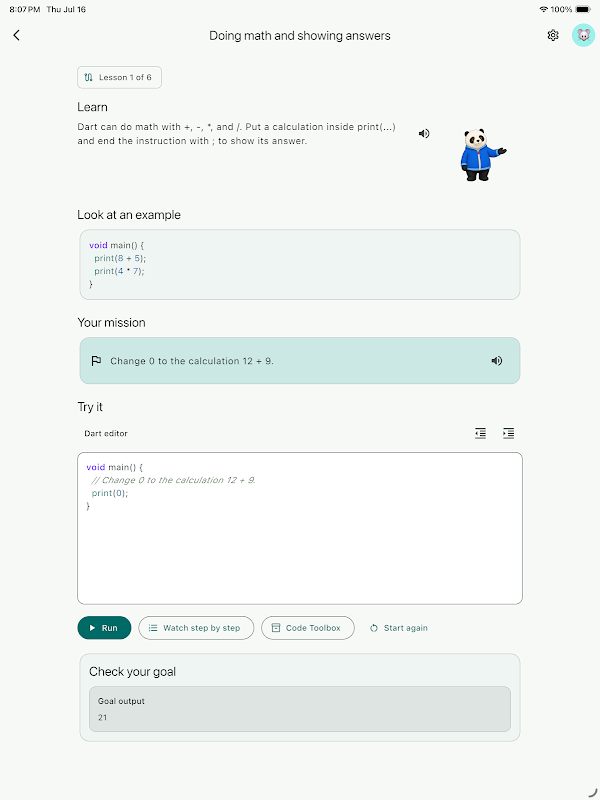Screen dimensions: 600x800
Task: Decrease indent in the Dart editor
Action: click(480, 433)
